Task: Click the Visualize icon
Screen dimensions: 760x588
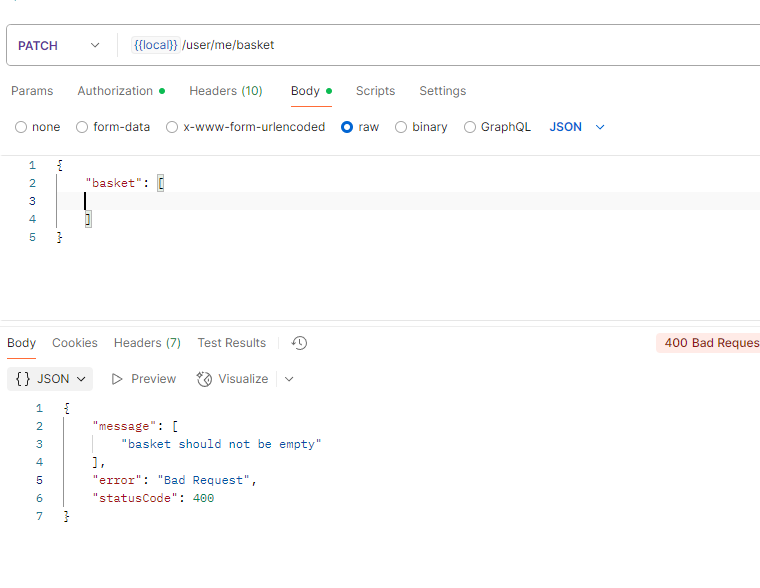Action: click(x=204, y=379)
